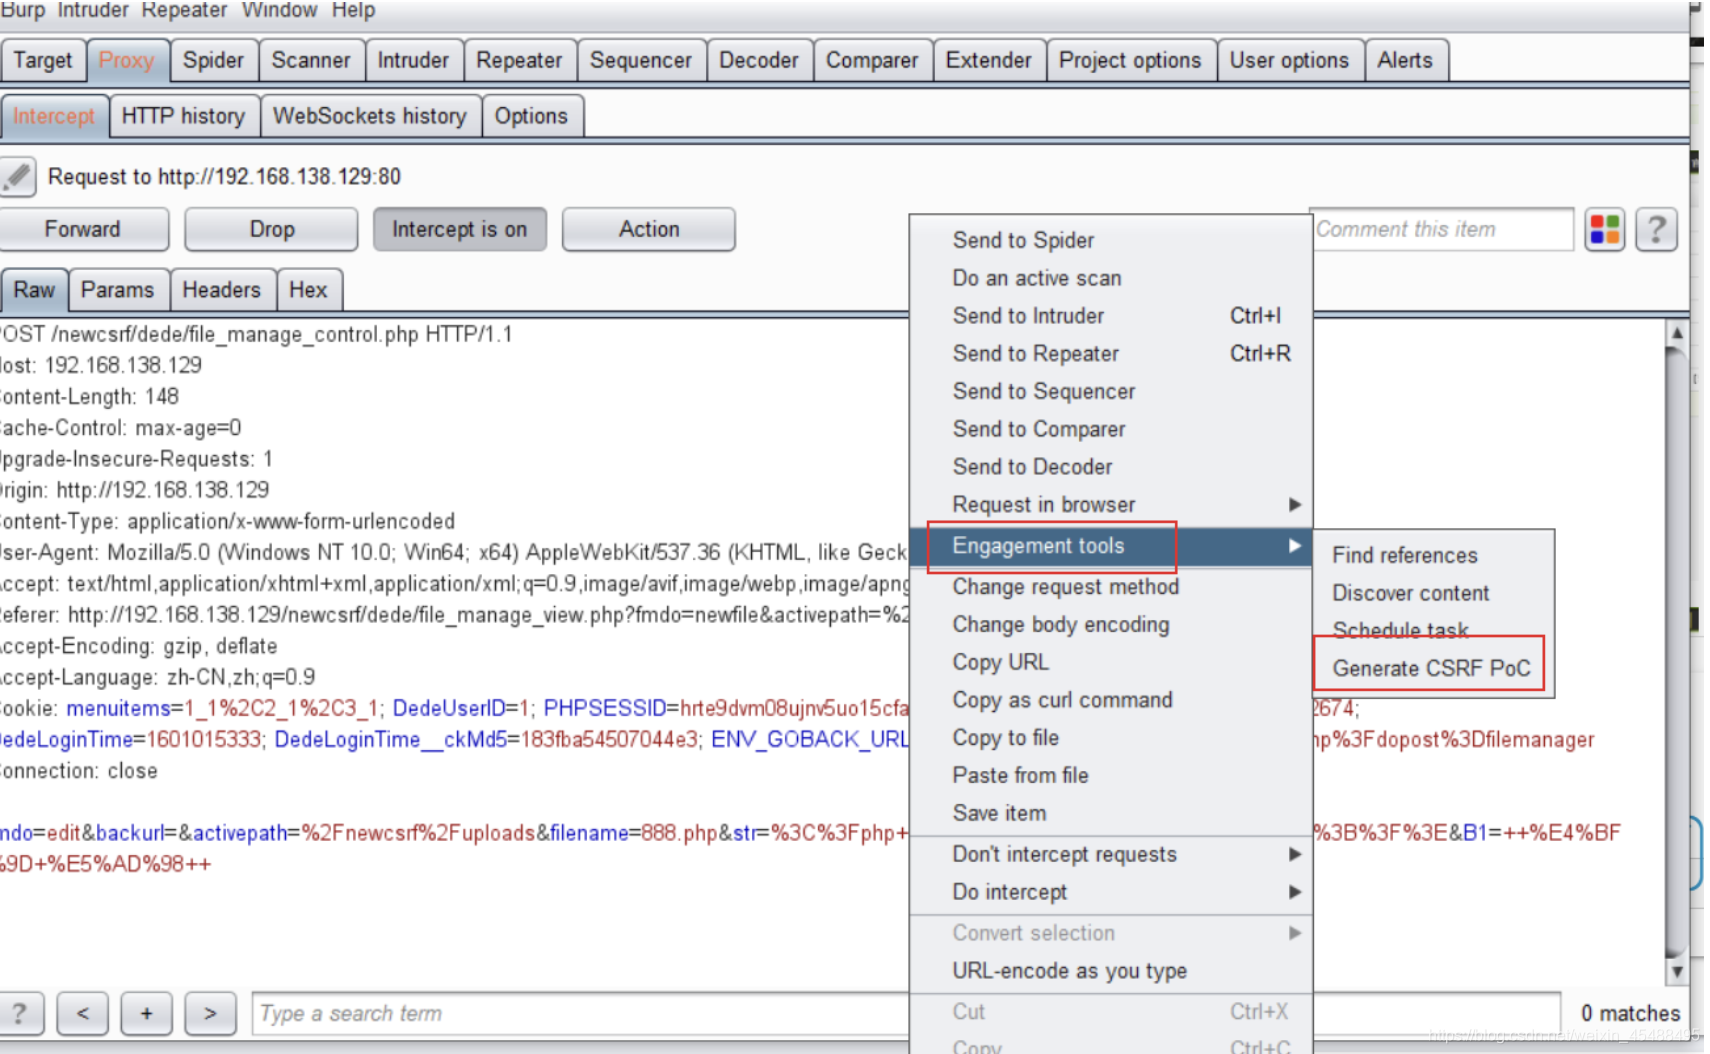Click the scrollbar up arrow in the request editor
This screenshot has width=1710, height=1054.
[x=1677, y=333]
